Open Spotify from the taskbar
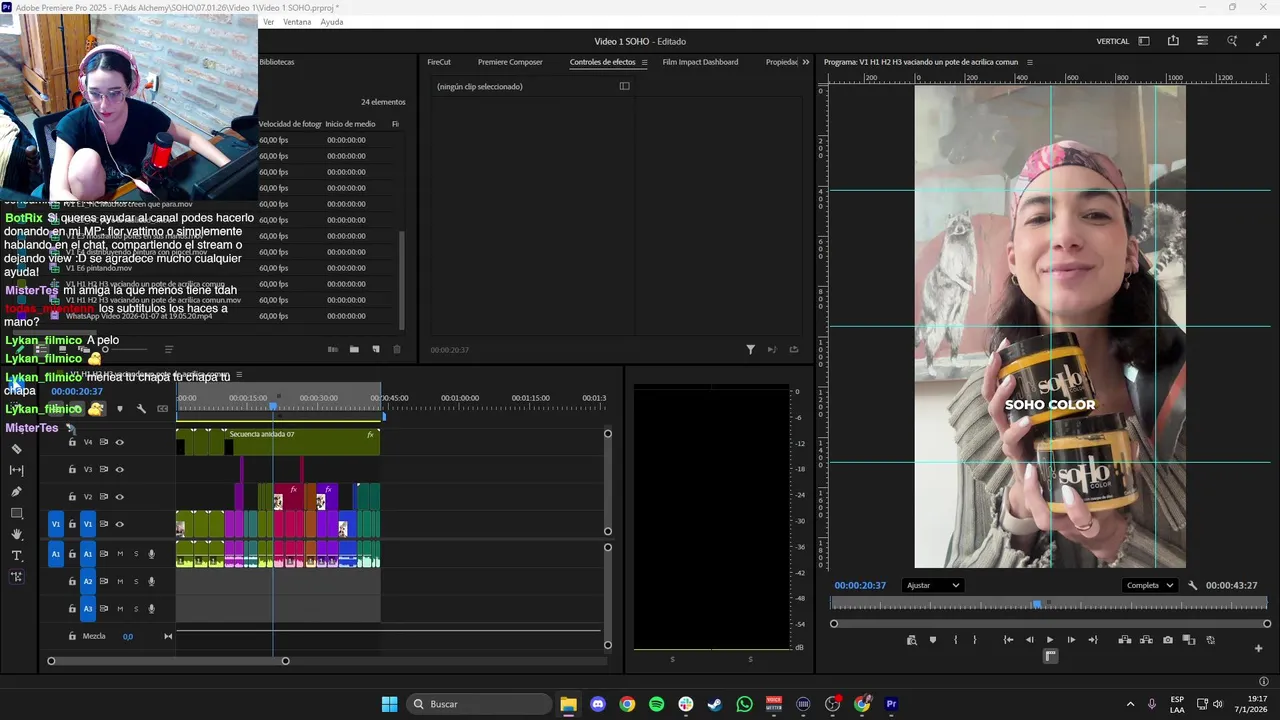 point(656,704)
